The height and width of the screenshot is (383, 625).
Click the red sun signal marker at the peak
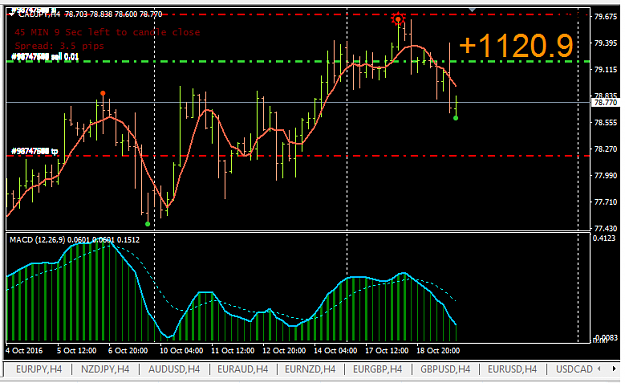click(398, 19)
